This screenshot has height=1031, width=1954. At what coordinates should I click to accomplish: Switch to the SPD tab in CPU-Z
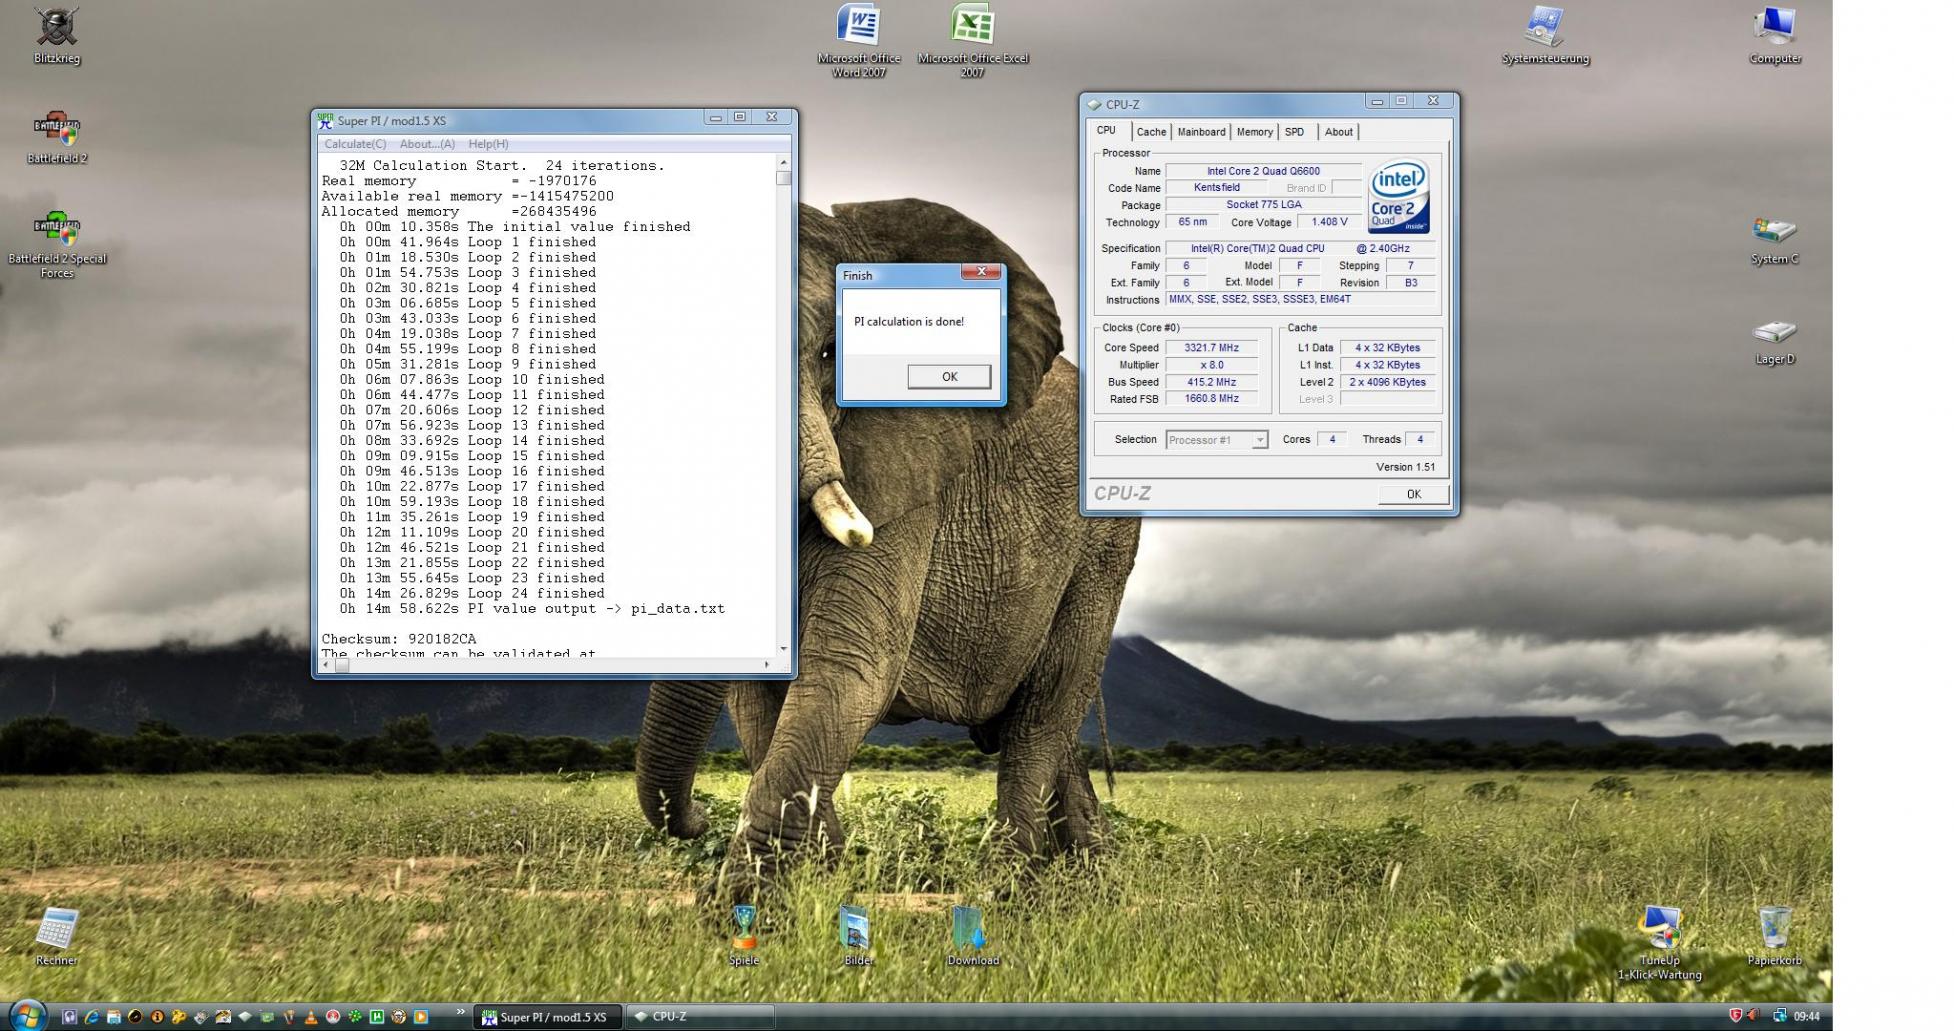pos(1294,132)
